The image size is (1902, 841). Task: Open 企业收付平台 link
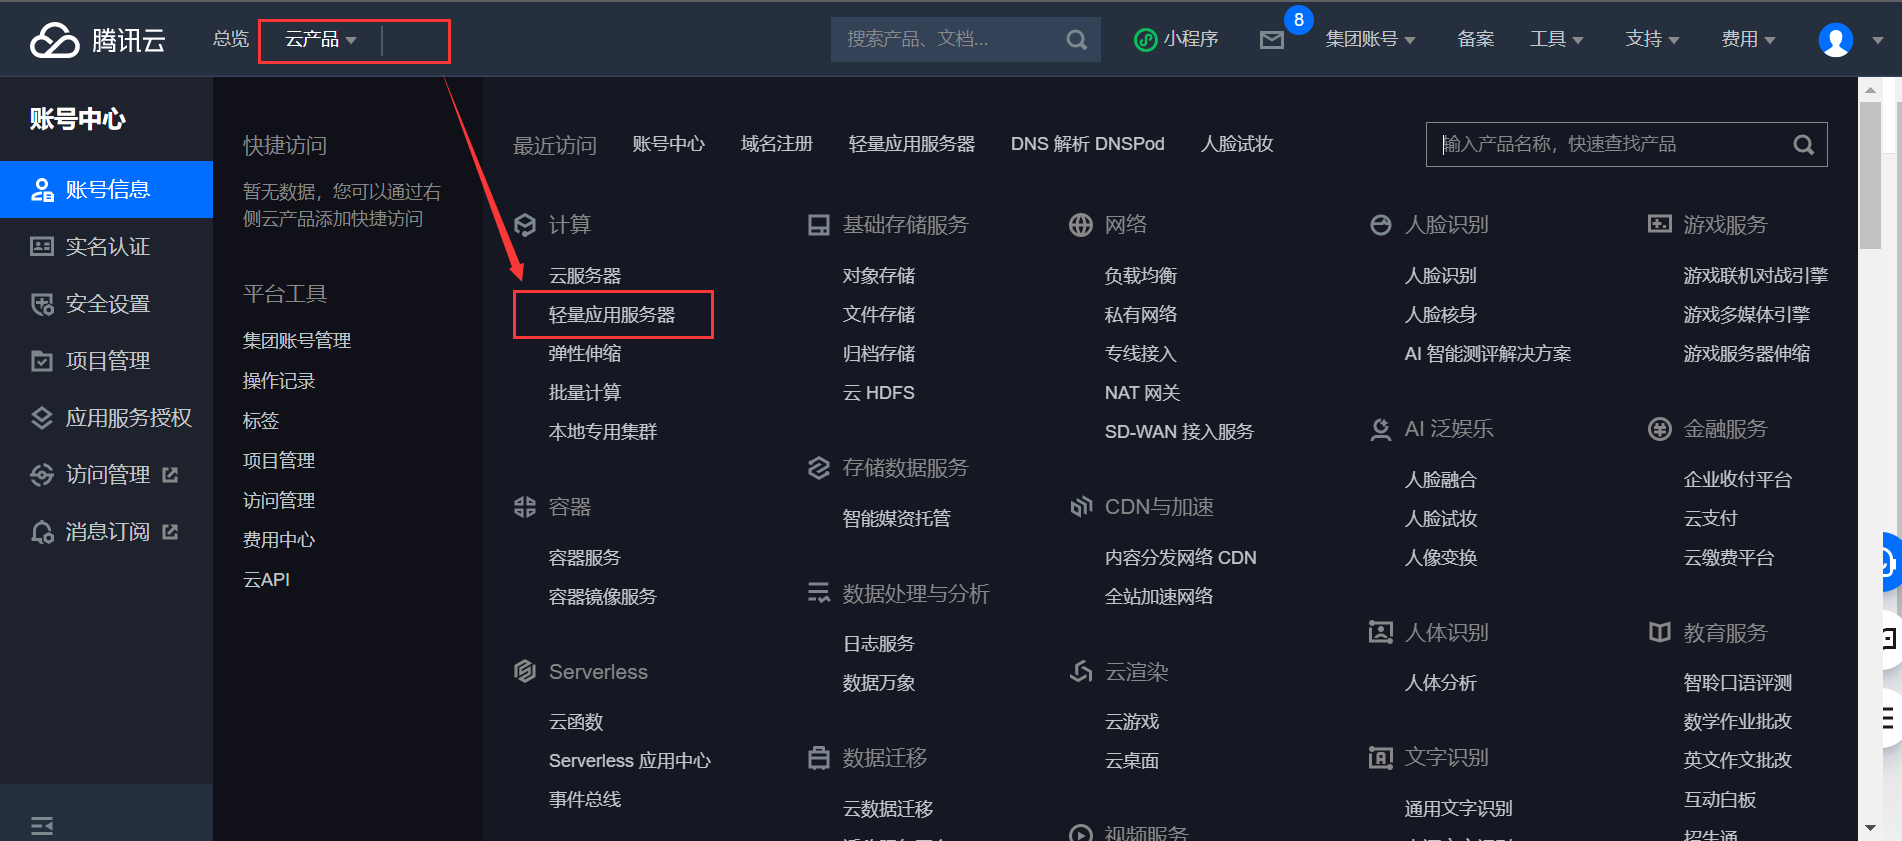(1738, 480)
